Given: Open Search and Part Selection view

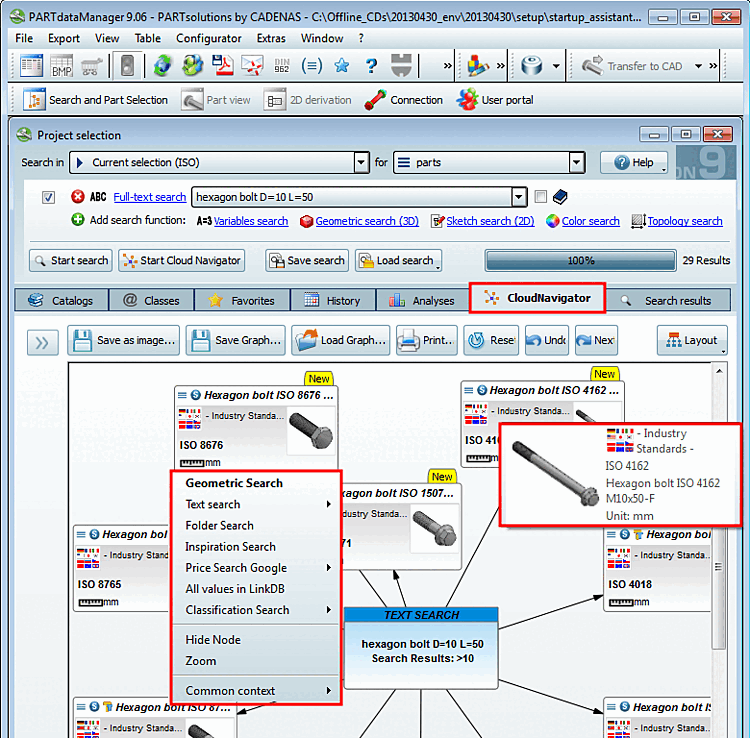Looking at the screenshot, I should [95, 100].
